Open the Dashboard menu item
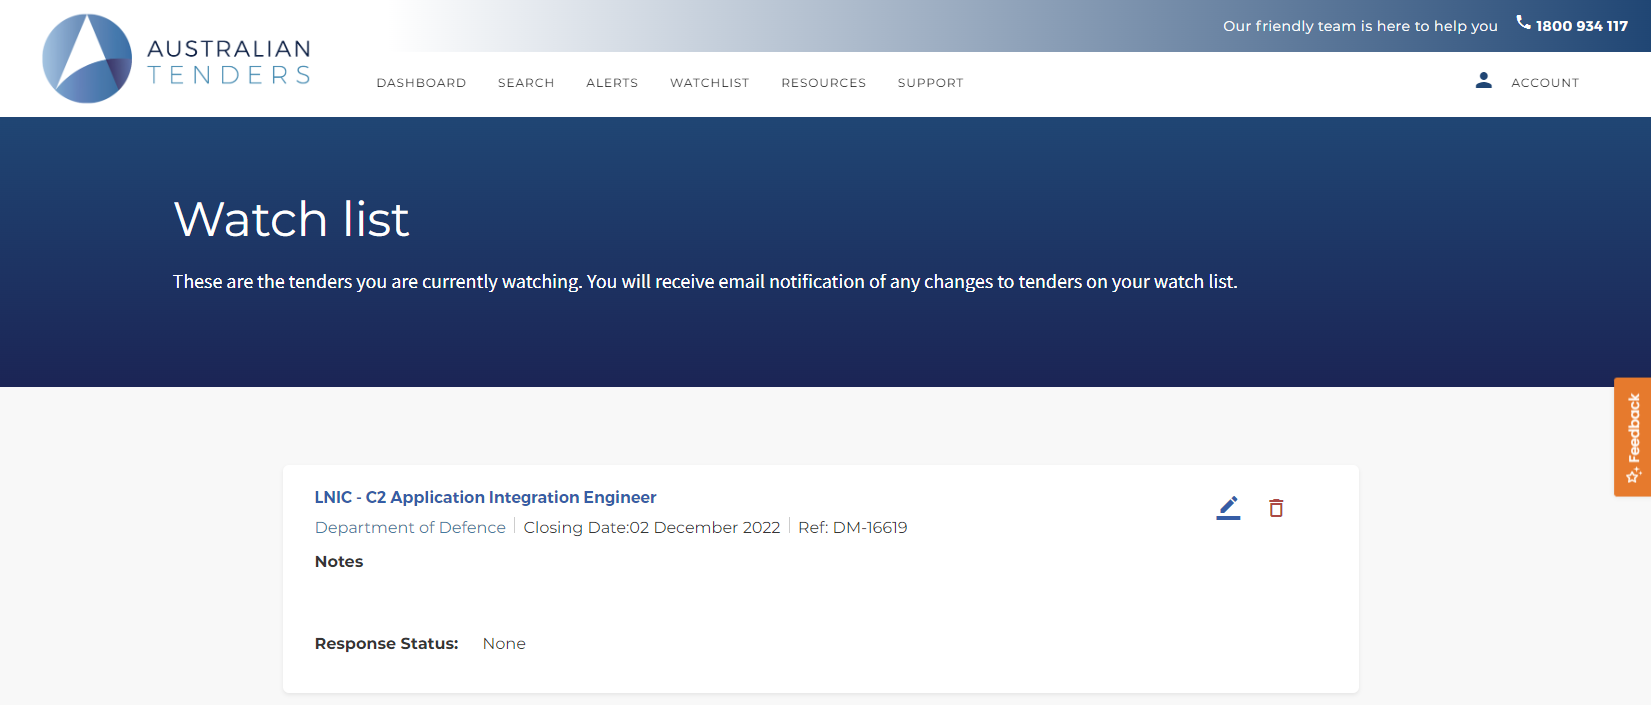 pyautogui.click(x=421, y=83)
